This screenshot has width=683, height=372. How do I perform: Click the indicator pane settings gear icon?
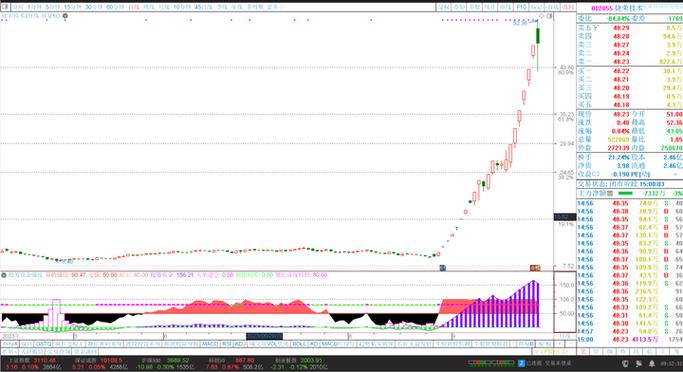[3, 275]
